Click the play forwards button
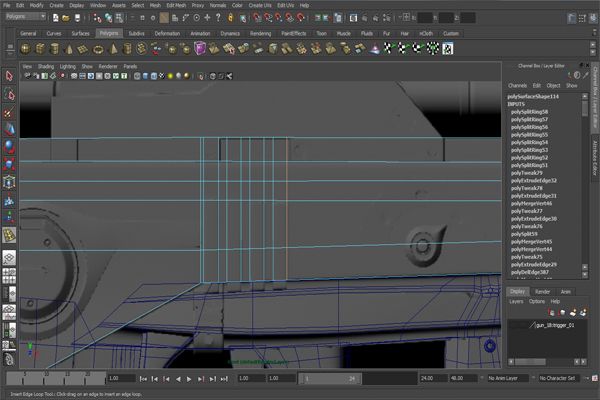 coord(189,379)
